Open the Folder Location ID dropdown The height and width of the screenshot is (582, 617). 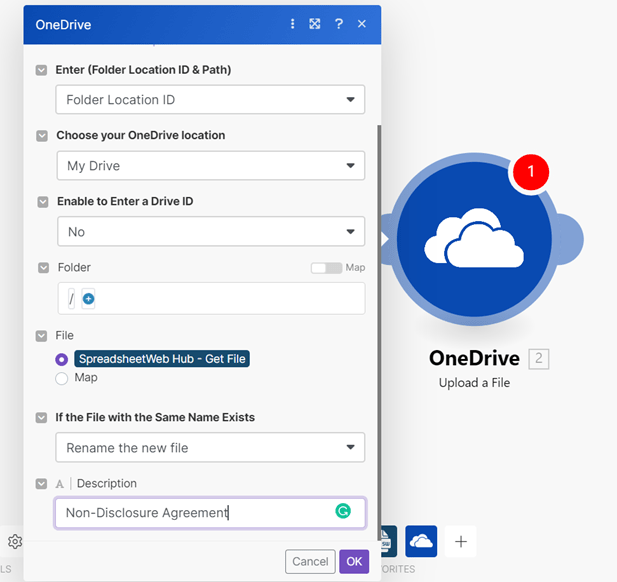point(210,100)
